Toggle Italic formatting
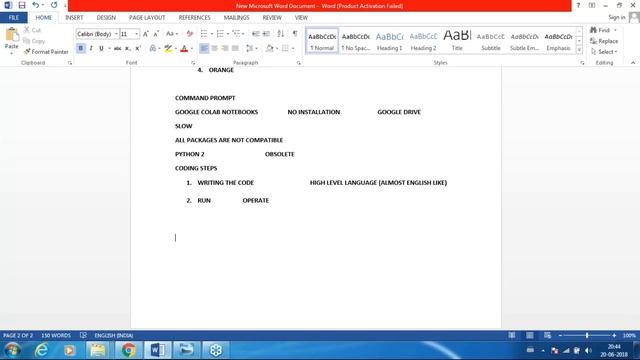 point(91,49)
